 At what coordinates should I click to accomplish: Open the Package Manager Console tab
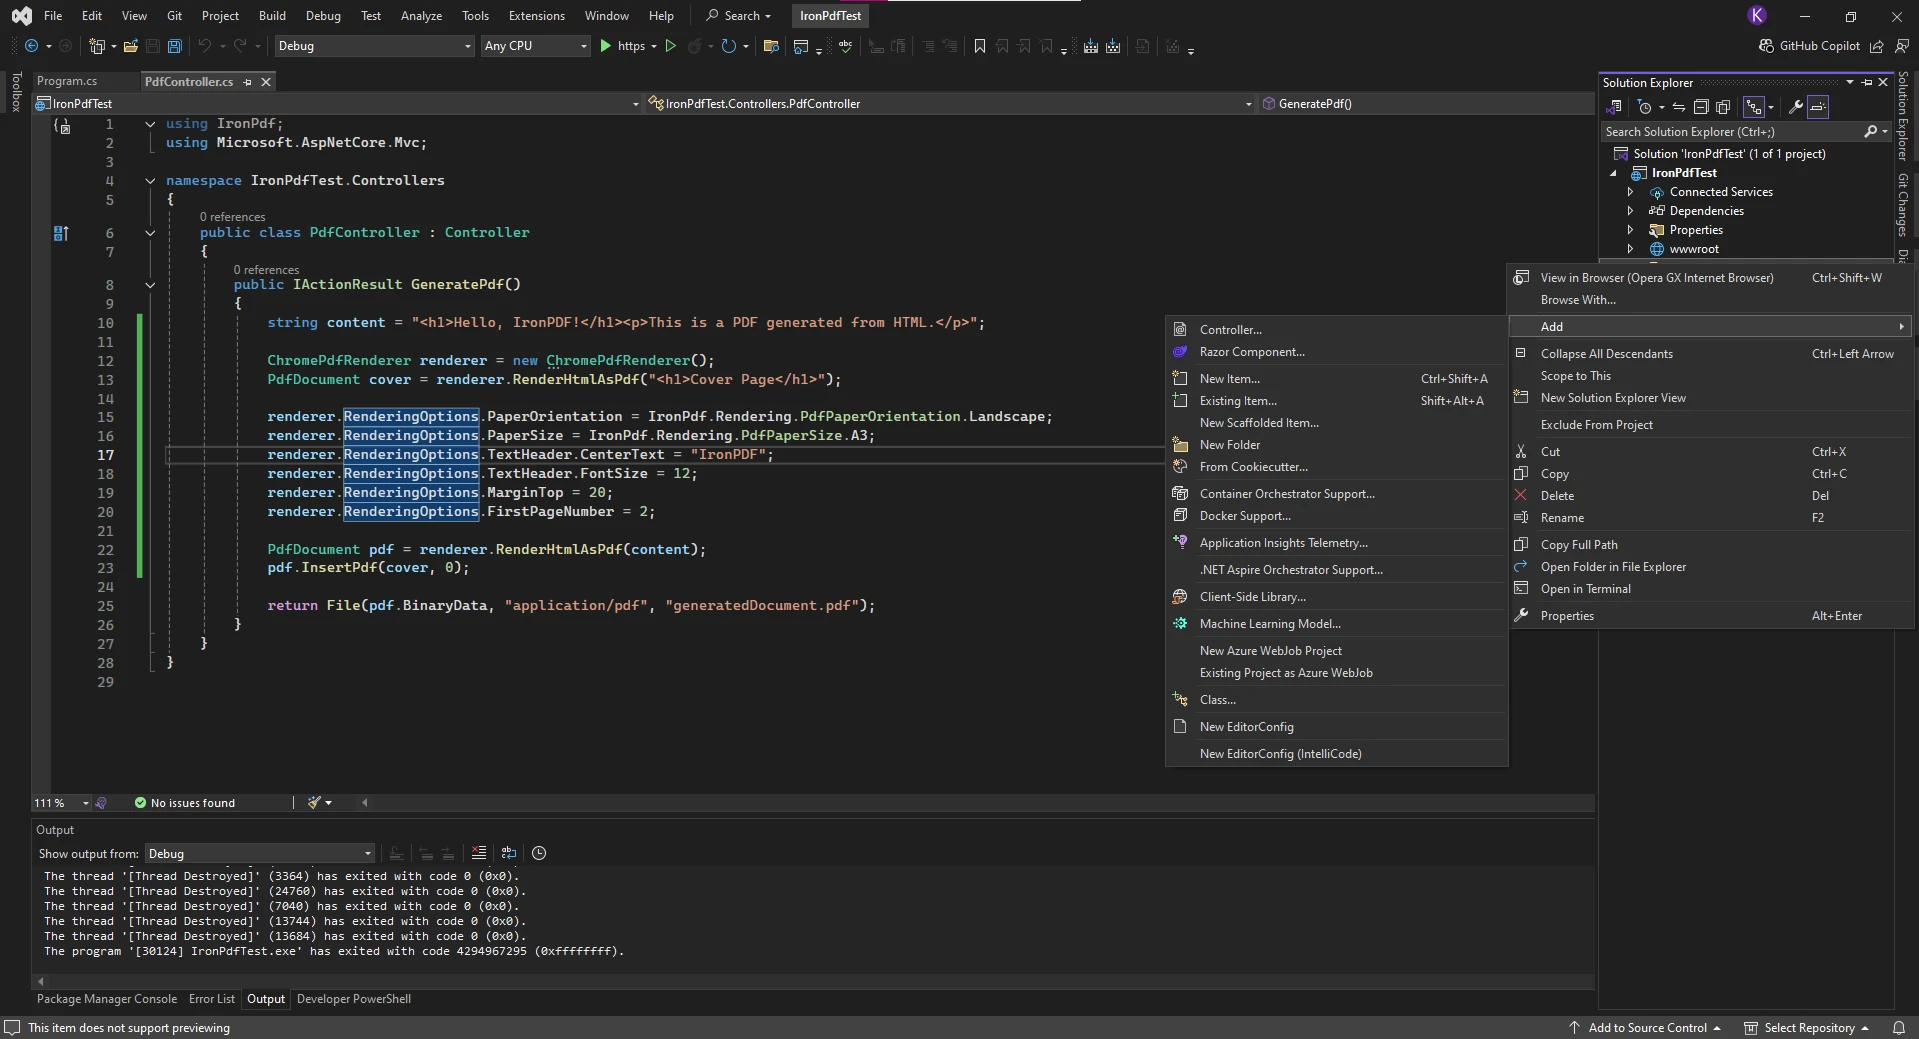[x=107, y=999]
